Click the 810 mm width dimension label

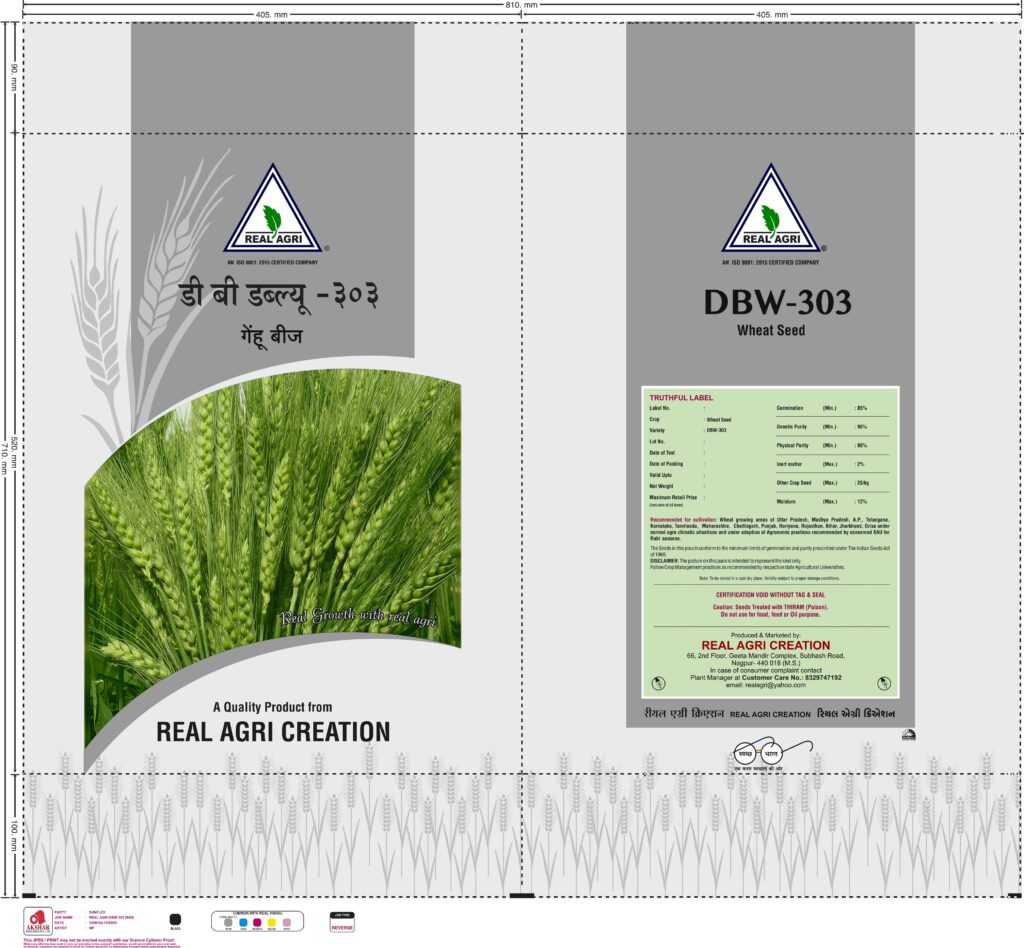coord(521,5)
